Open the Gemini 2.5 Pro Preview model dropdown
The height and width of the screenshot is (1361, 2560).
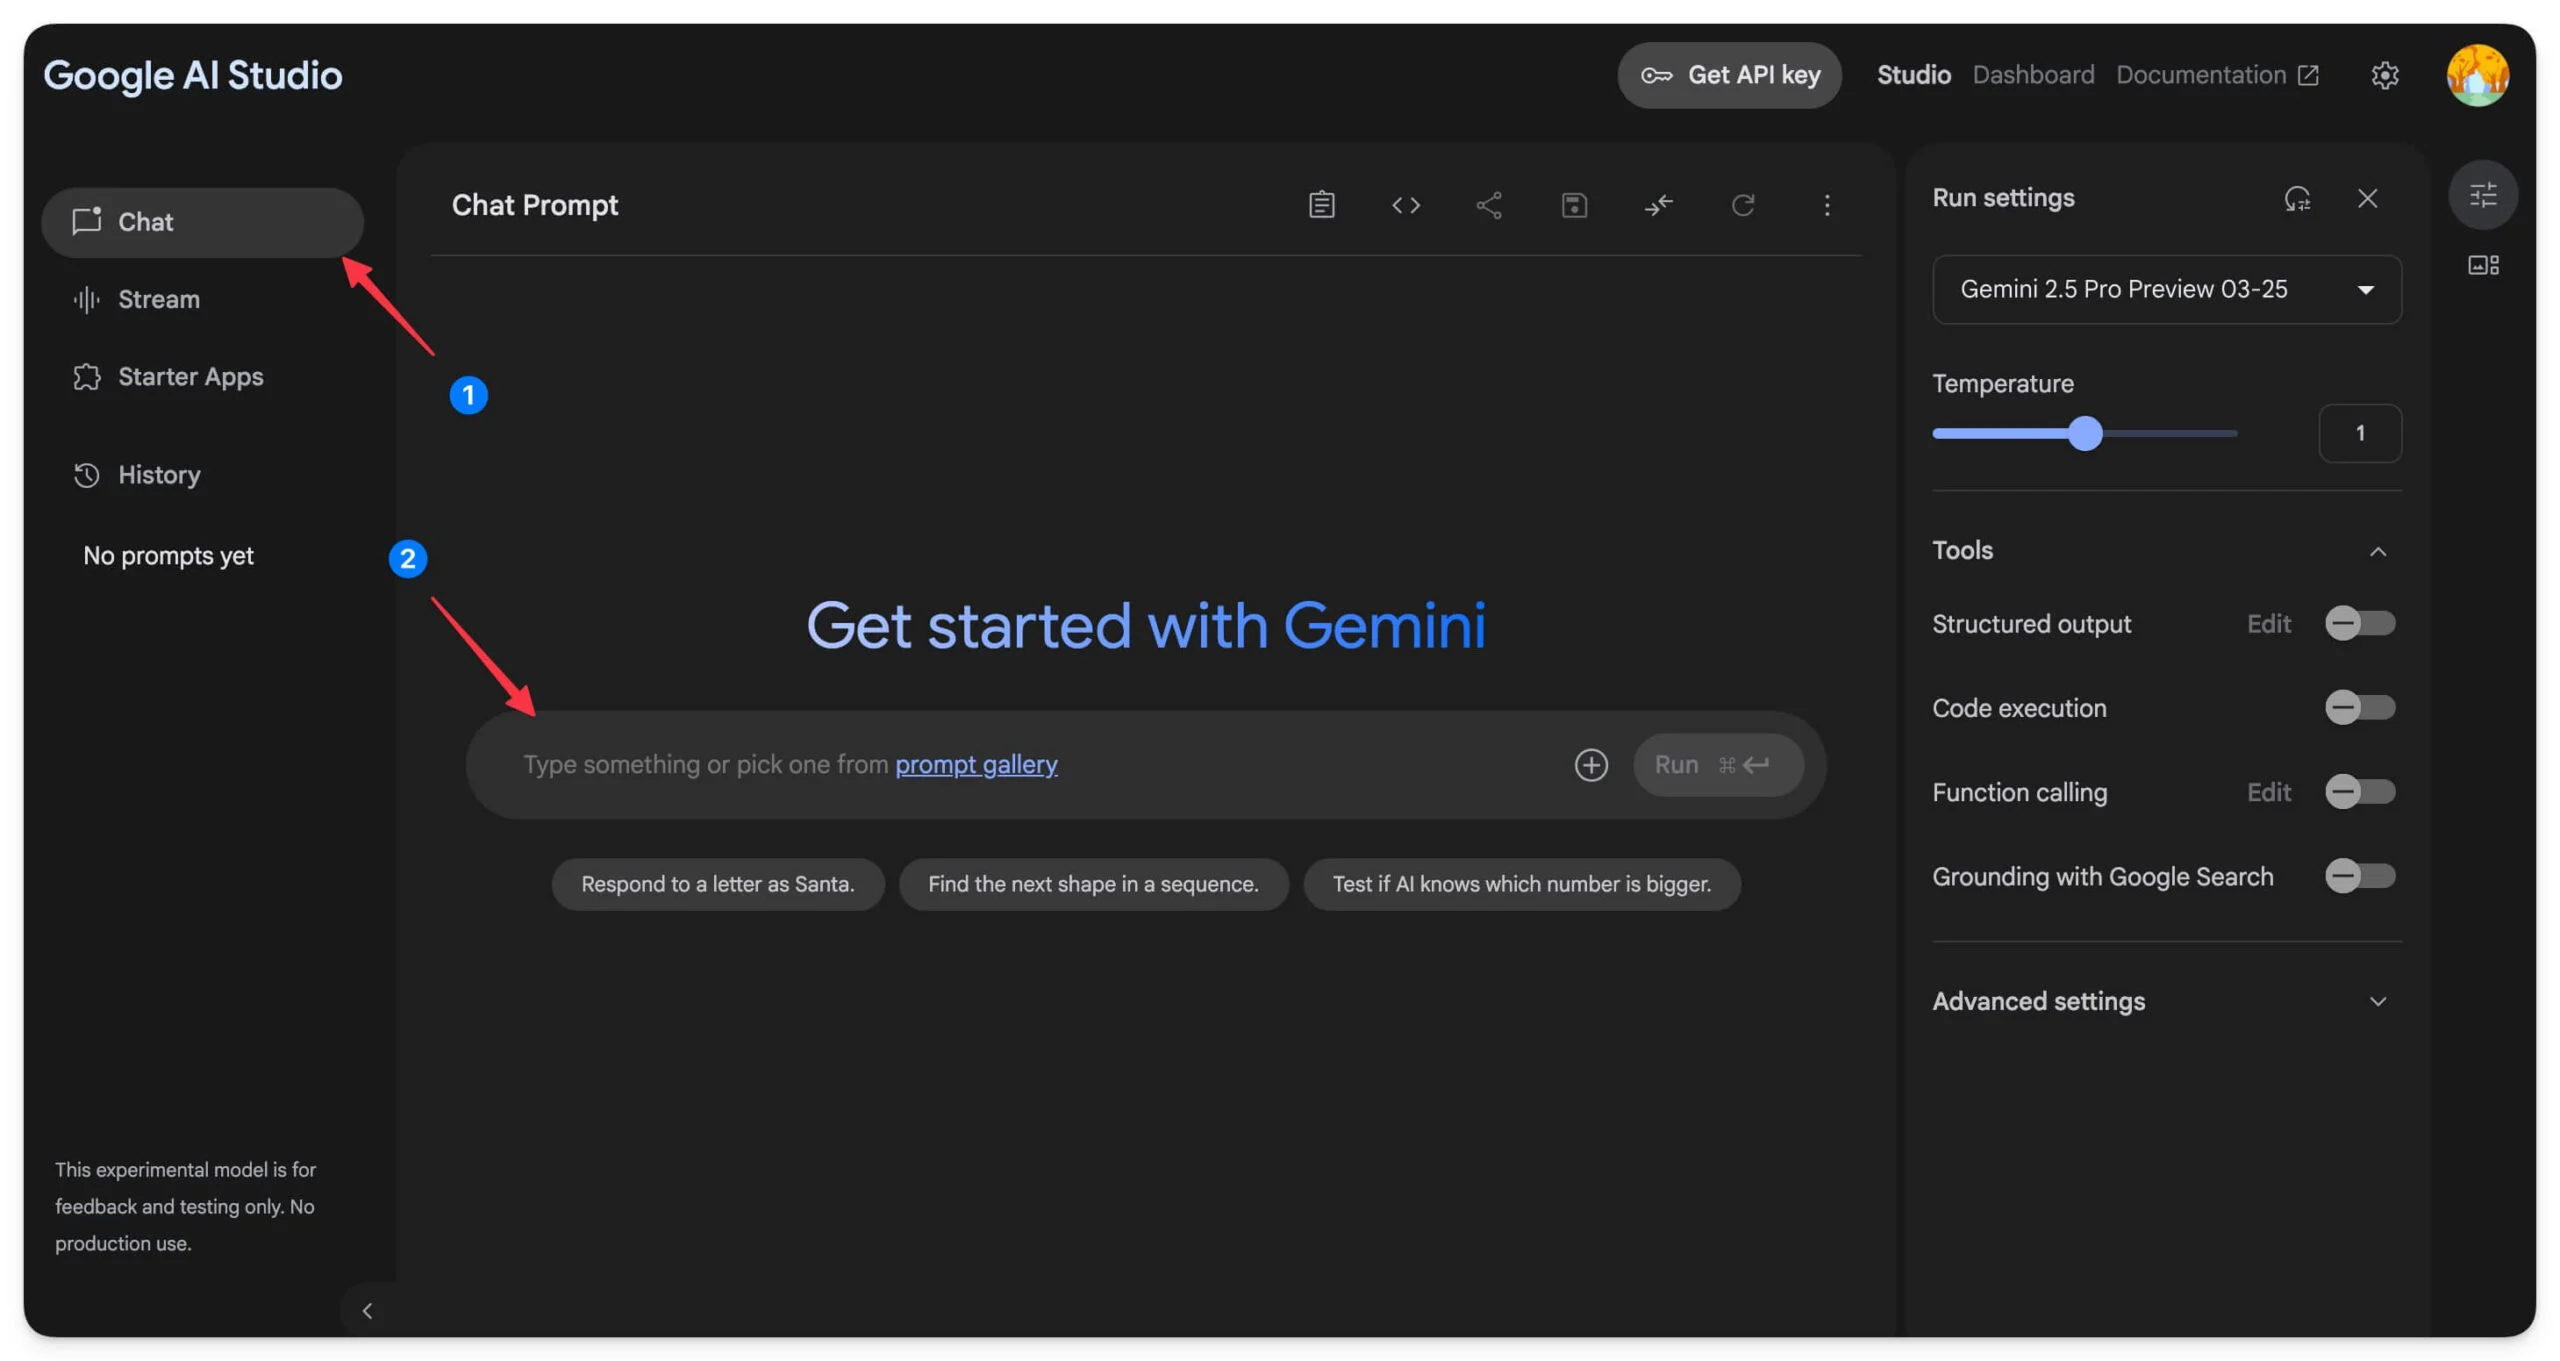coord(2167,289)
